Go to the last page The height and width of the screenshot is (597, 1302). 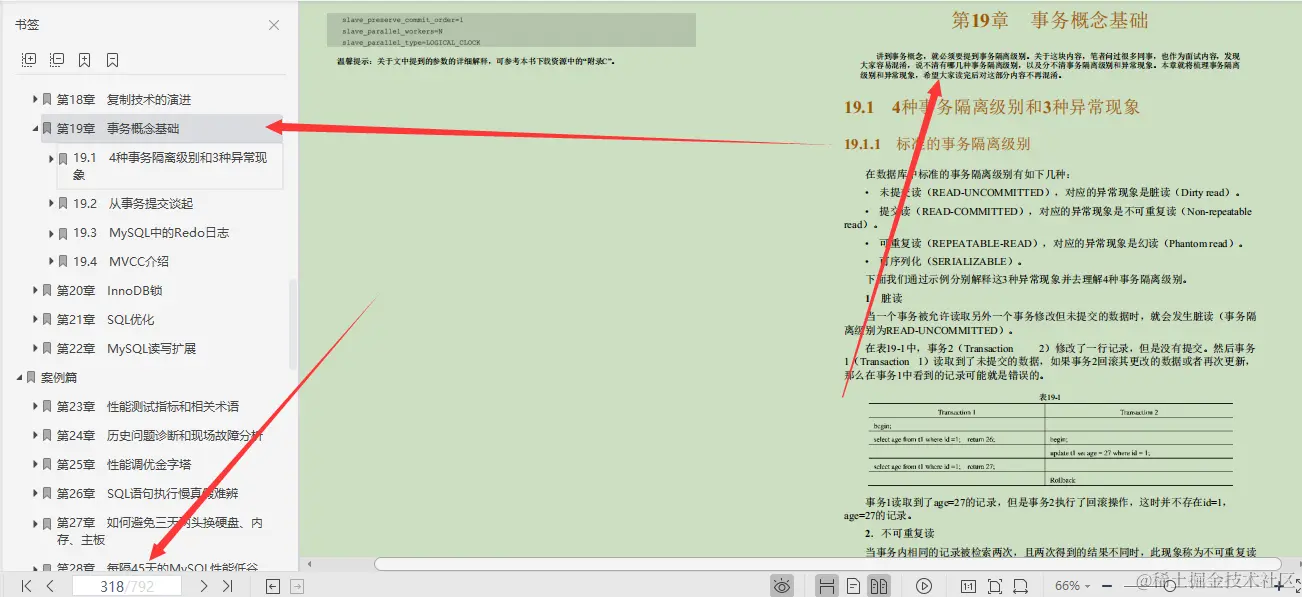227,586
